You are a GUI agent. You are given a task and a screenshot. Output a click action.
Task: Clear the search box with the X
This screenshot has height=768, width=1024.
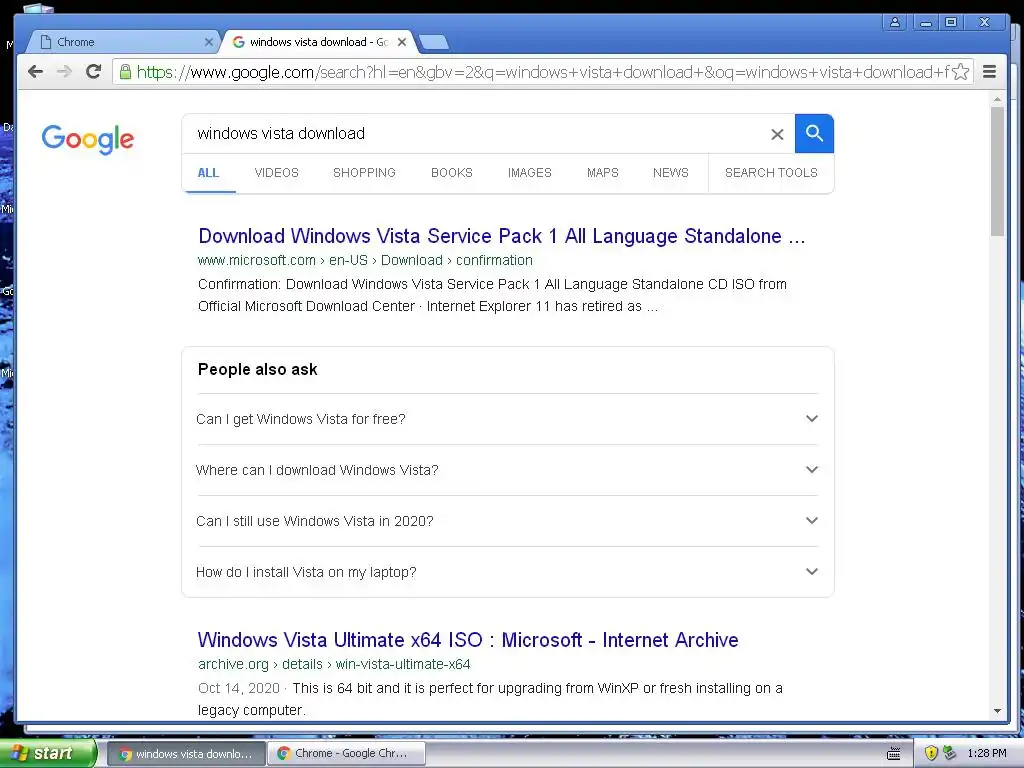click(776, 135)
